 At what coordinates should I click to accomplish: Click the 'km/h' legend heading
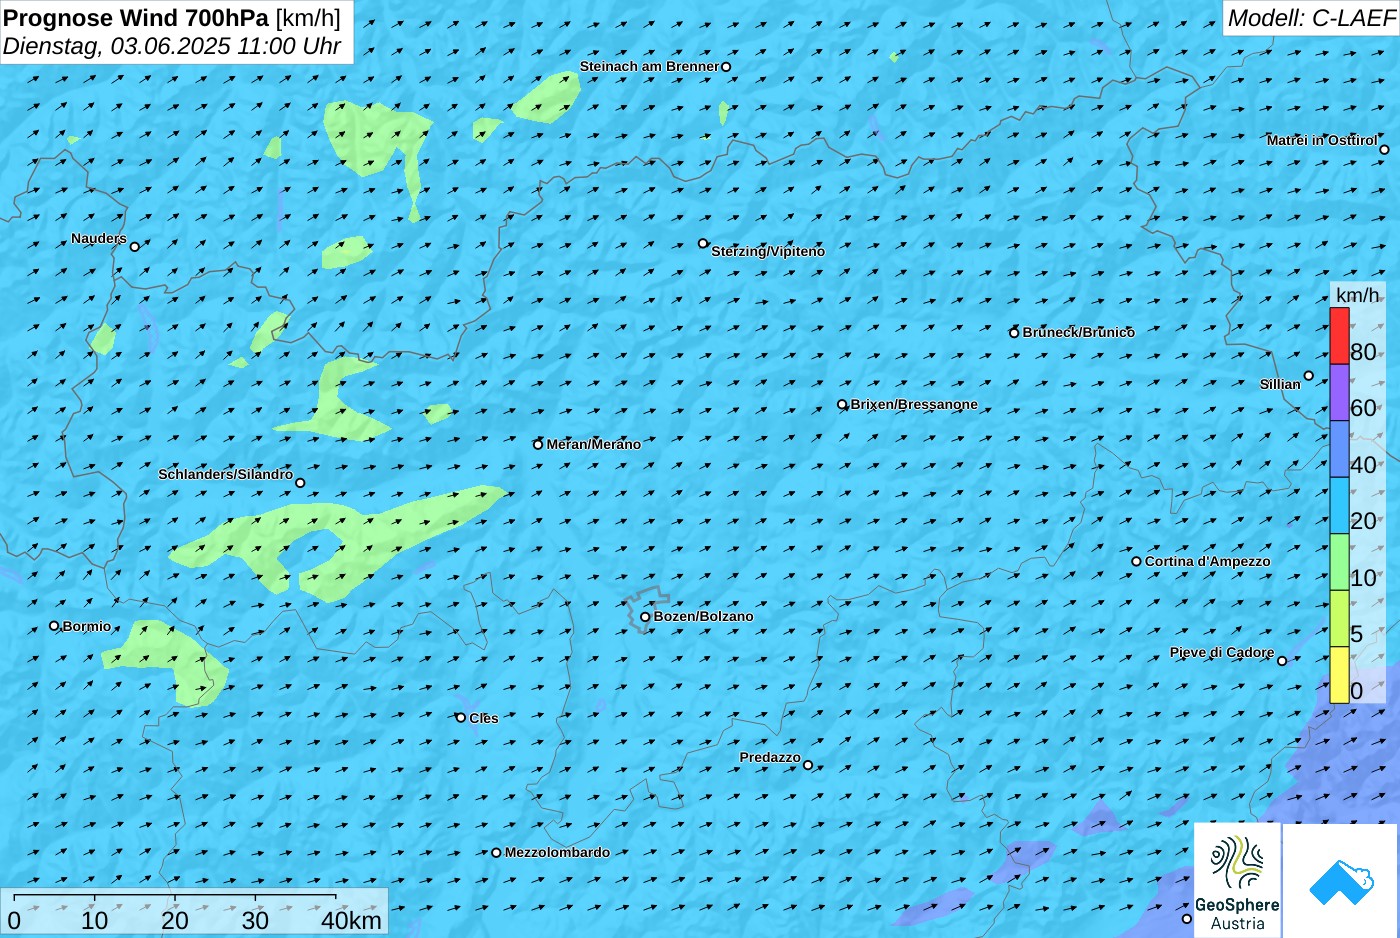[x=1357, y=295]
